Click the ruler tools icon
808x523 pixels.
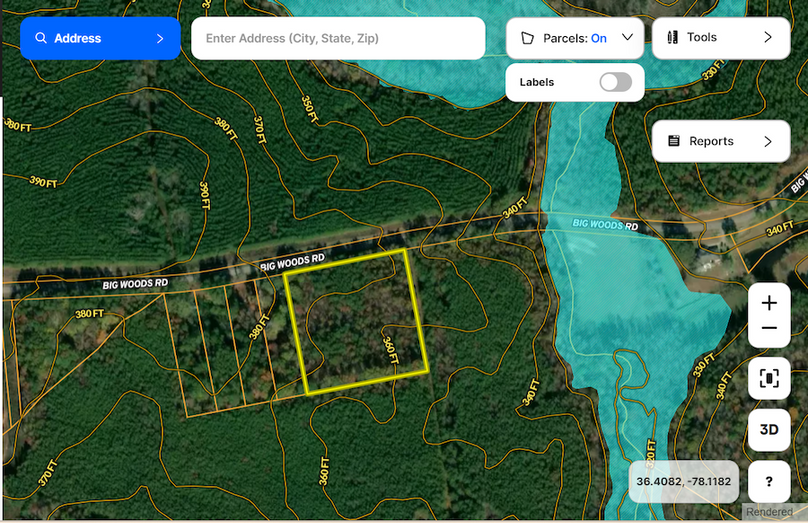(x=672, y=37)
